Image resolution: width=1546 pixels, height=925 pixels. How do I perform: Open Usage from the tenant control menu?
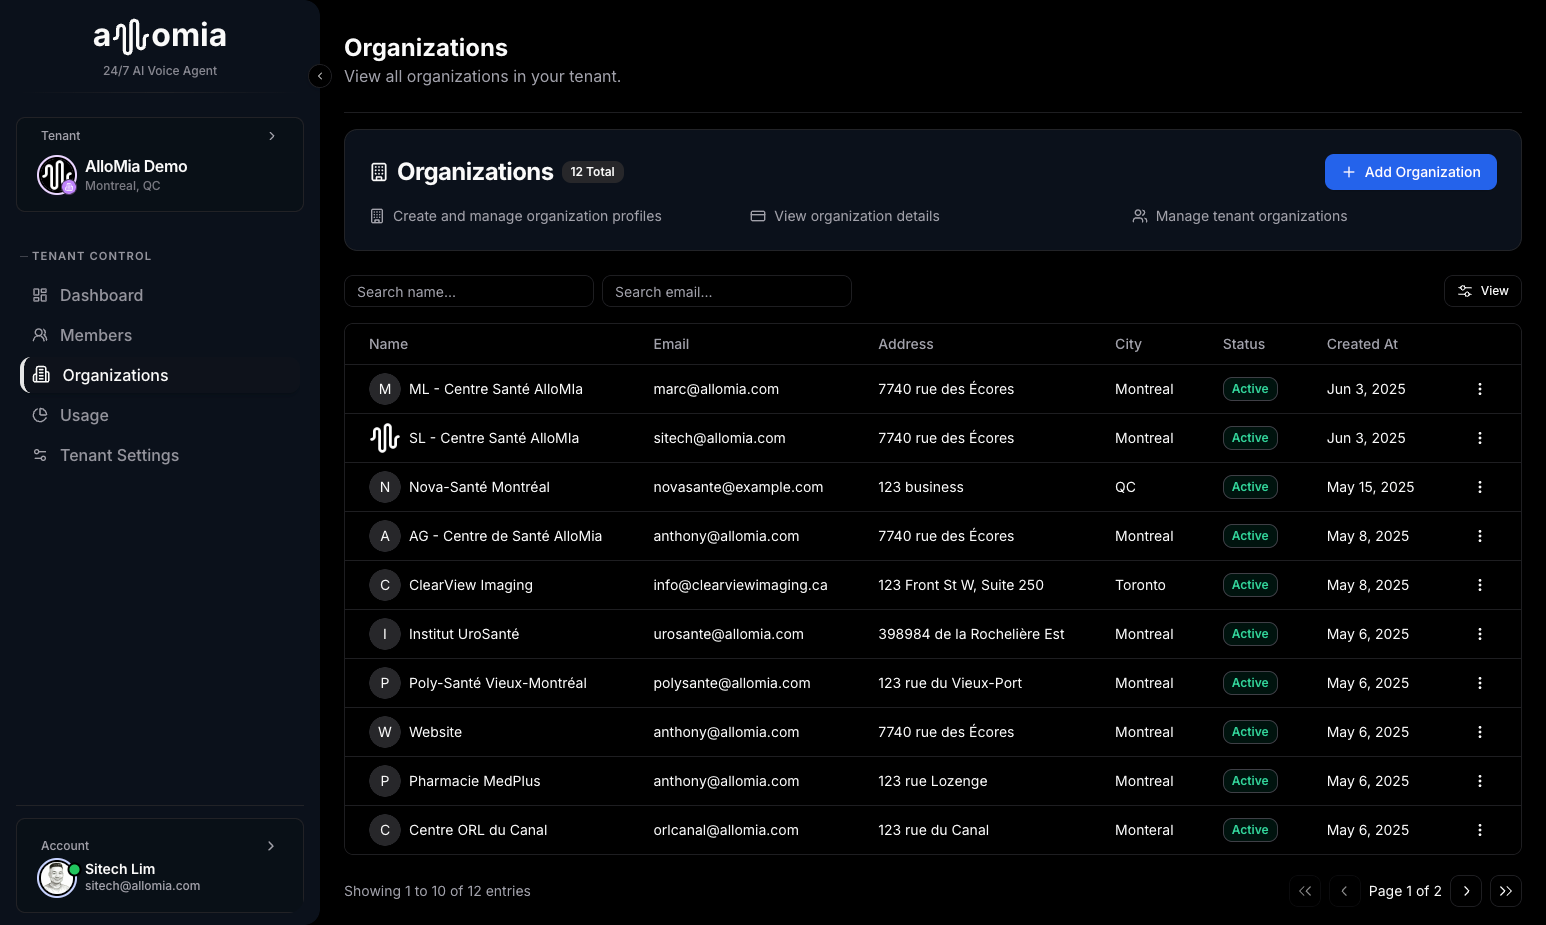point(84,415)
